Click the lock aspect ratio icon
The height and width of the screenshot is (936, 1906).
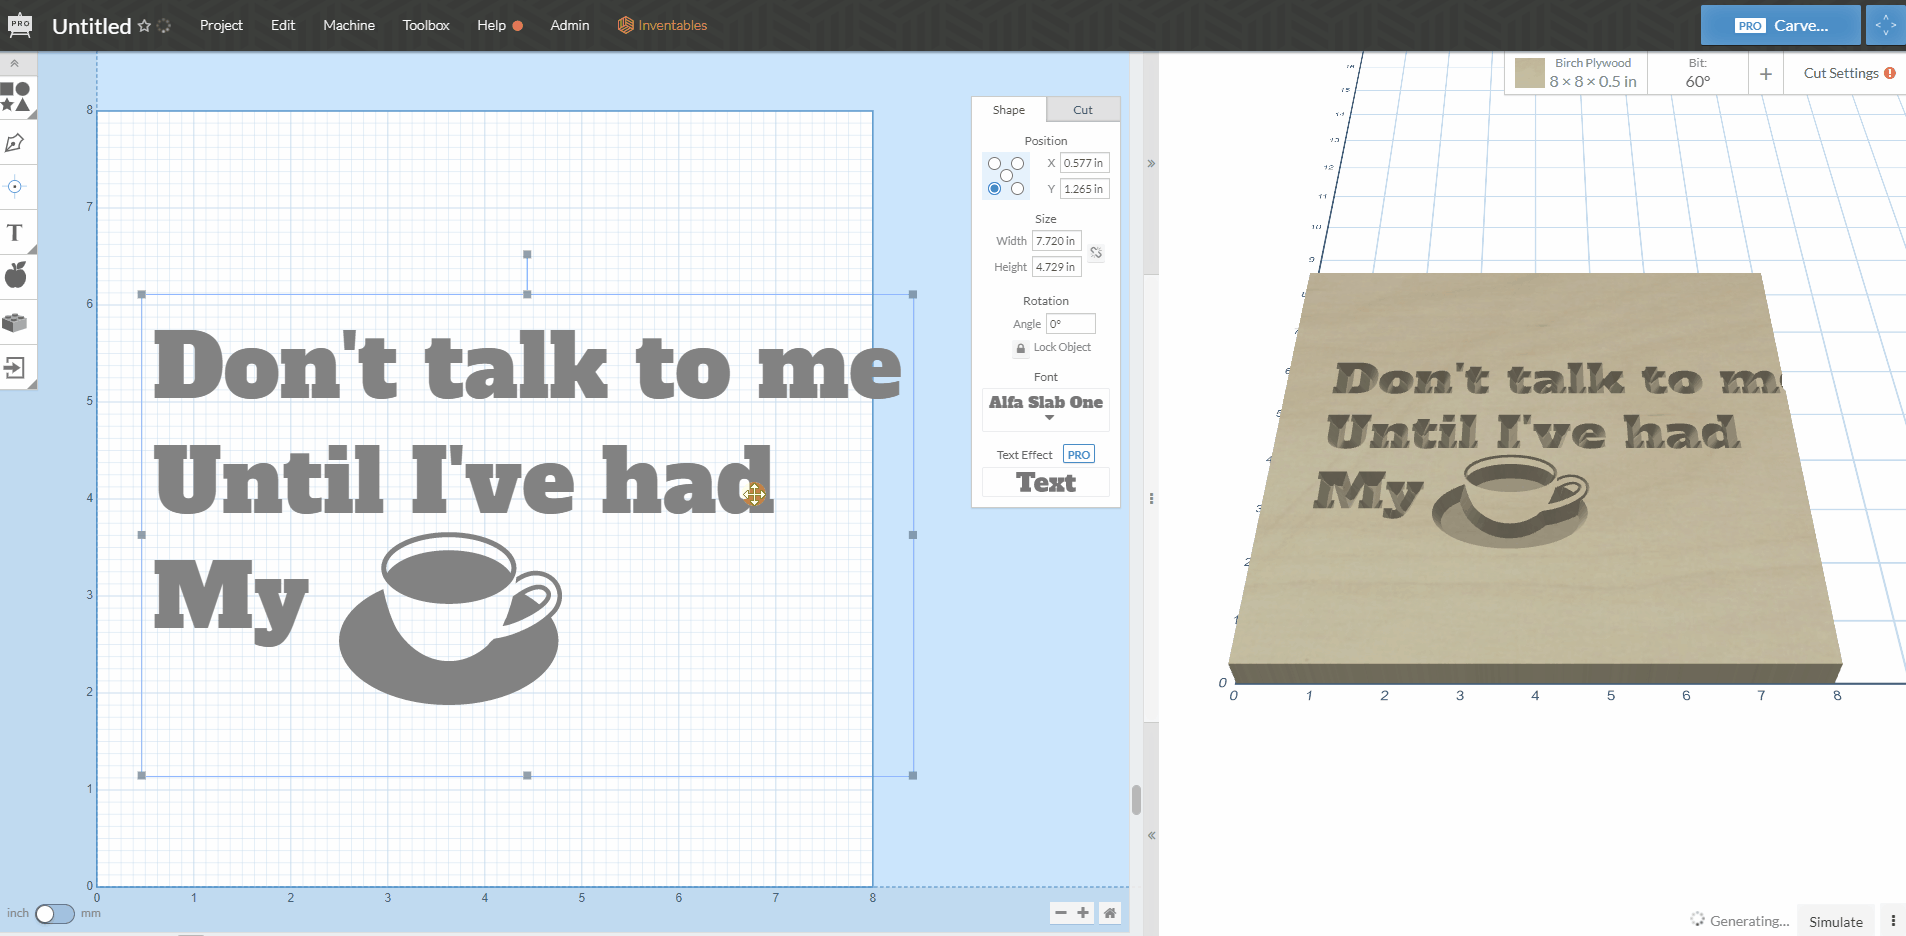coord(1096,253)
